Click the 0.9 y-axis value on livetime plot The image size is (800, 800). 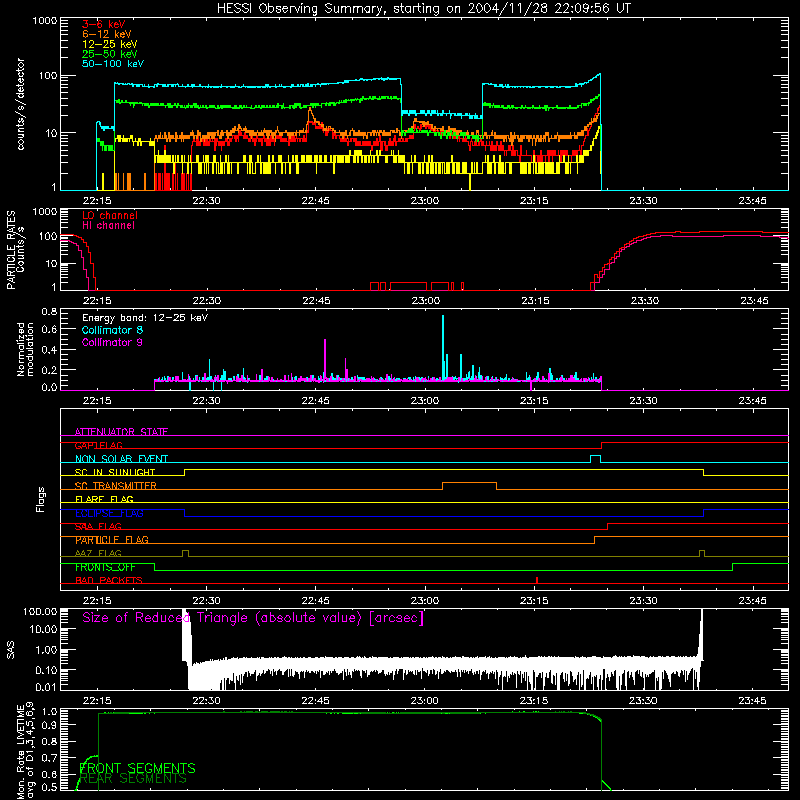pyautogui.click(x=49, y=725)
